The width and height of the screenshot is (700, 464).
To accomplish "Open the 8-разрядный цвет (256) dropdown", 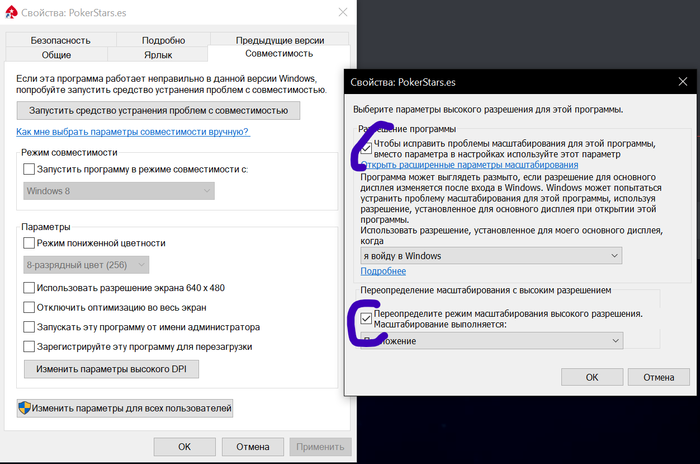I will point(86,265).
